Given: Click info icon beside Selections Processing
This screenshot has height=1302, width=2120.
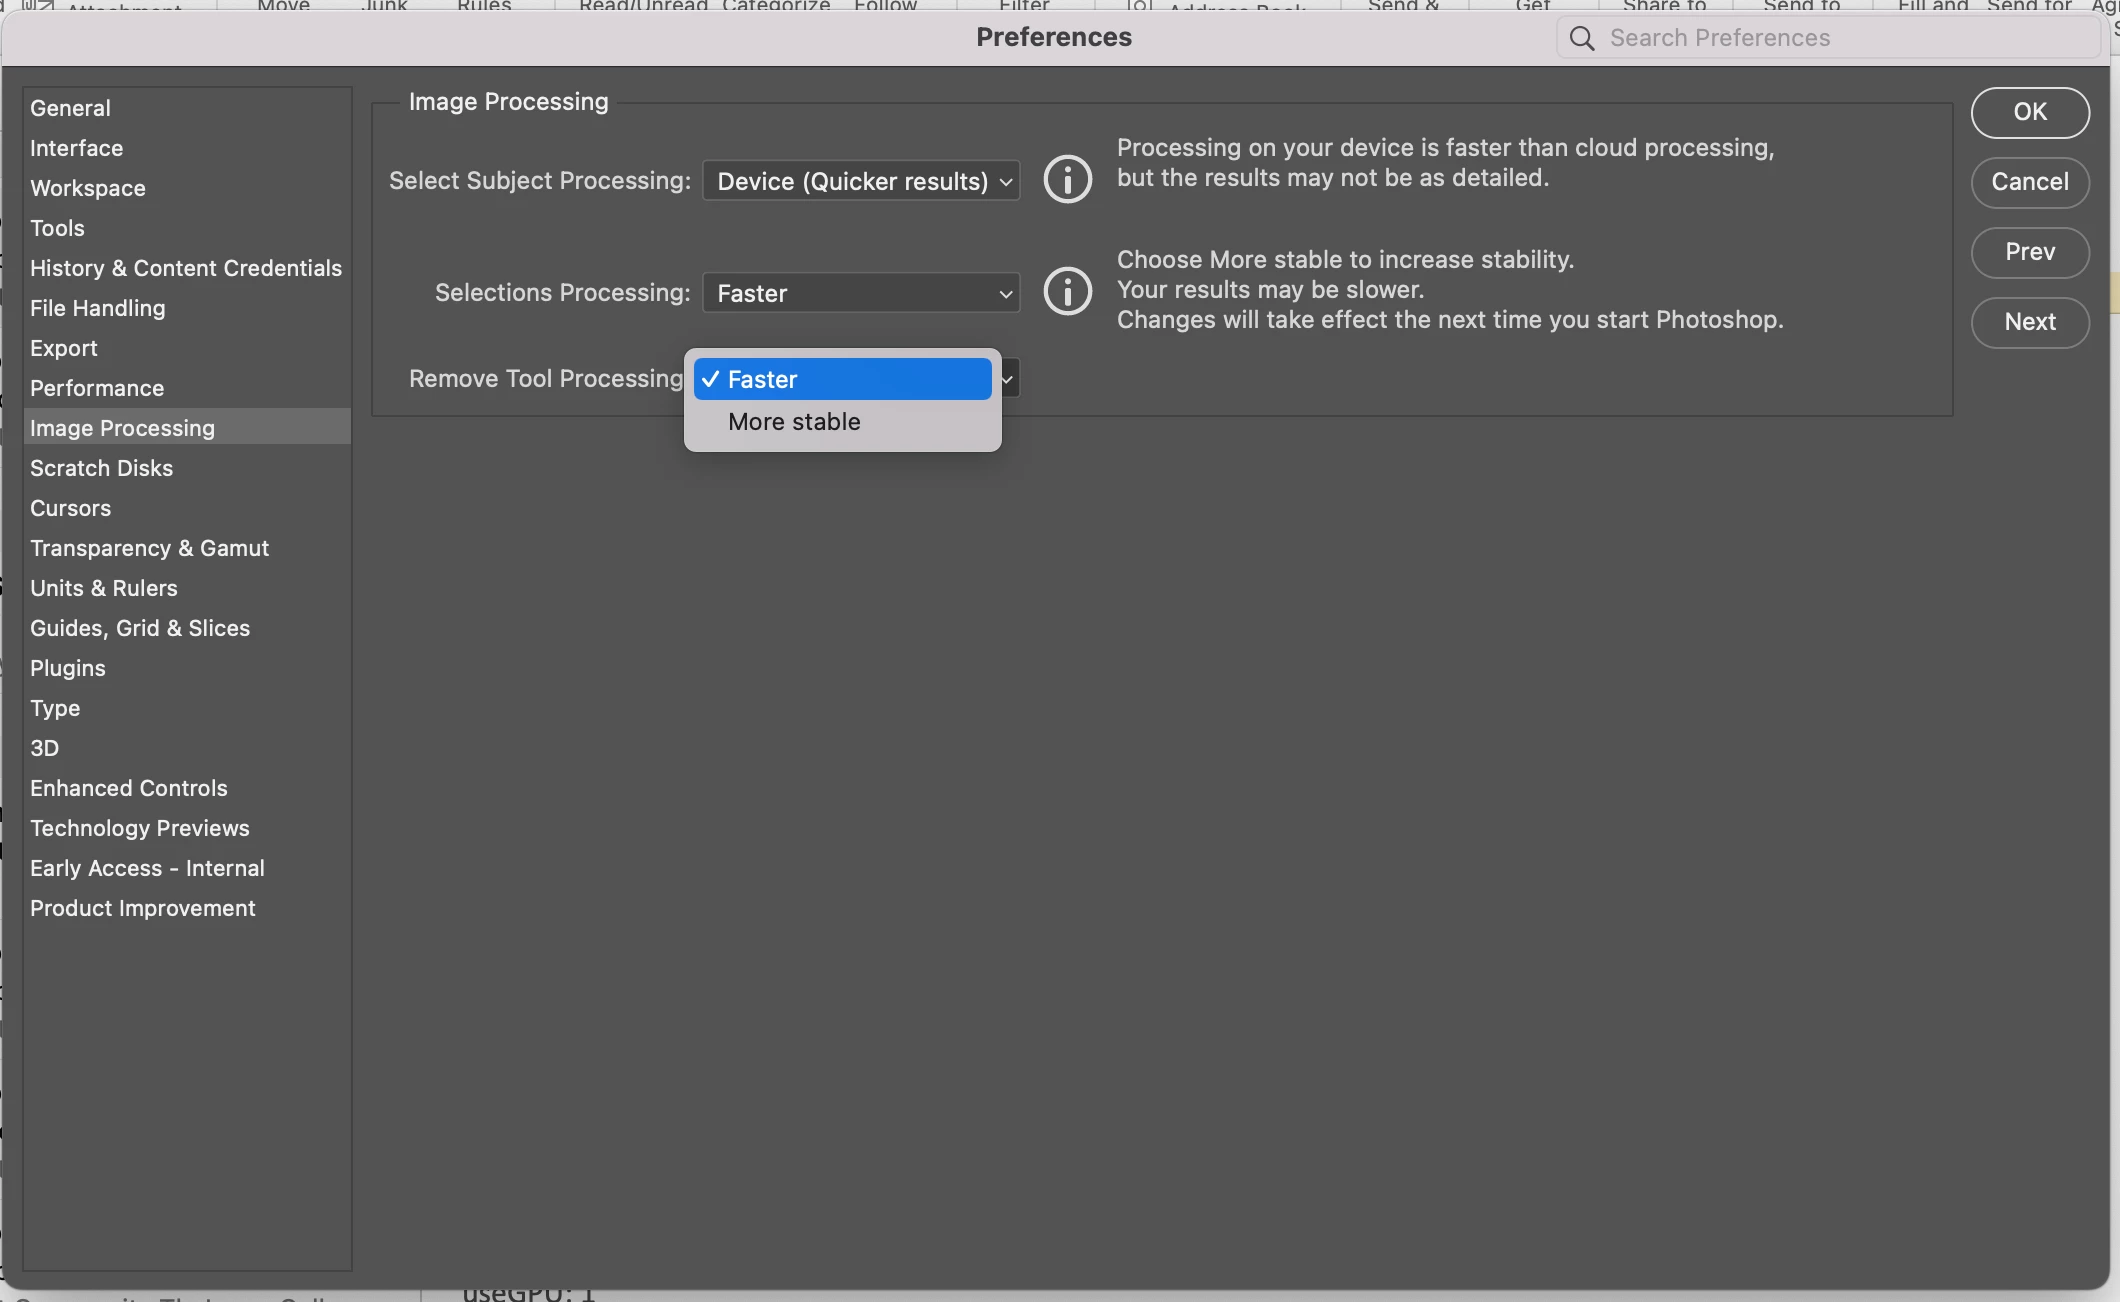Looking at the screenshot, I should [x=1067, y=292].
